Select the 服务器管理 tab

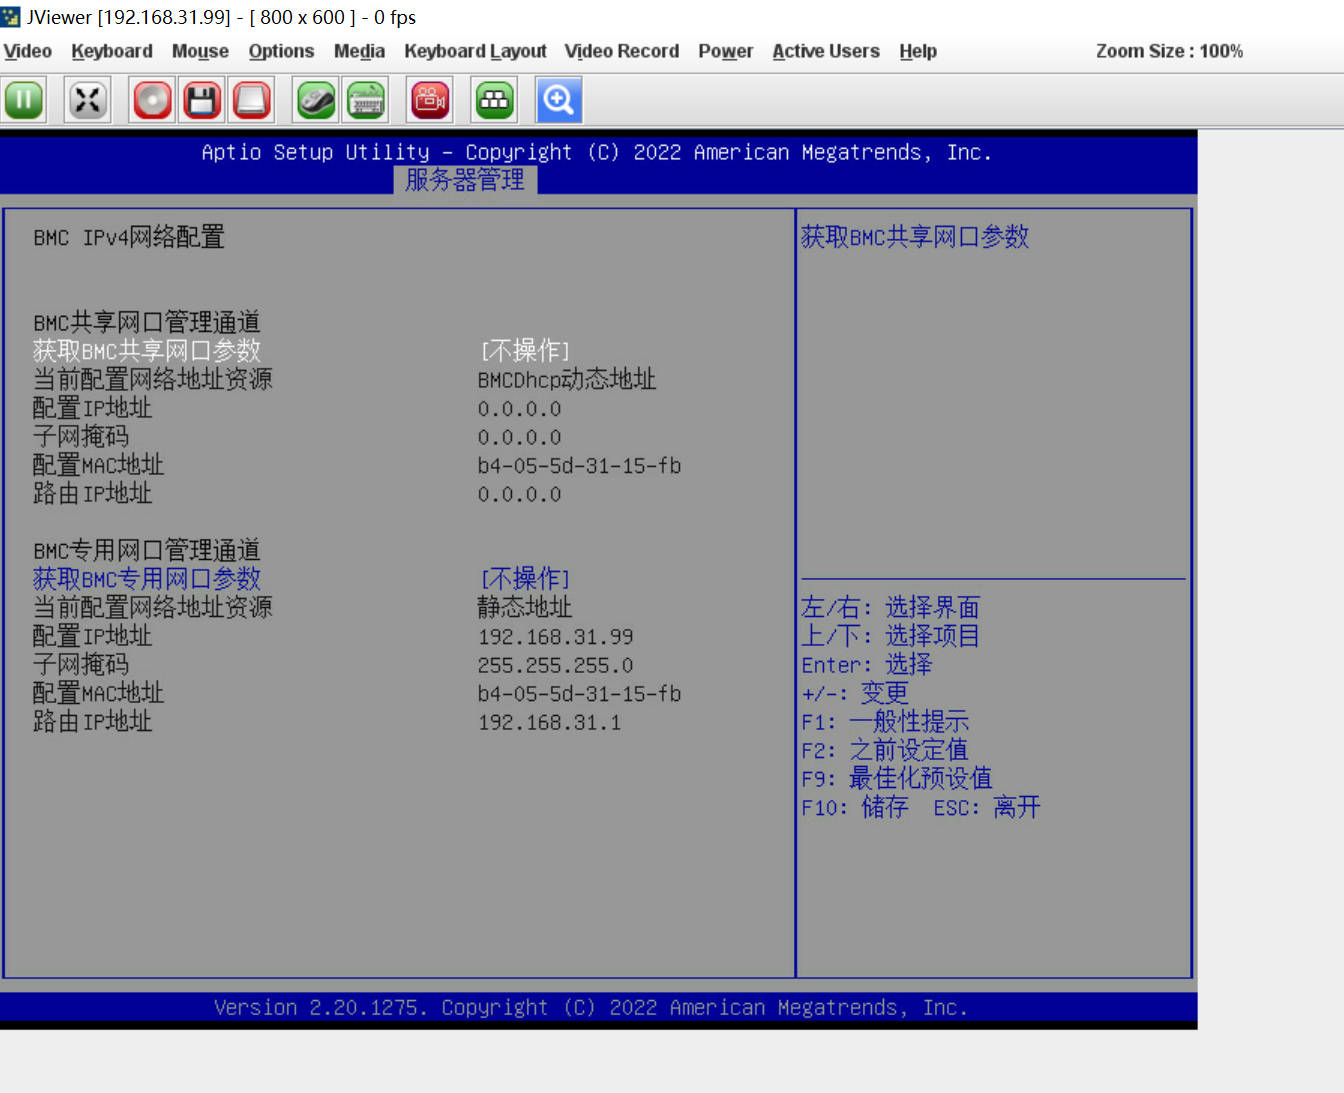[465, 180]
